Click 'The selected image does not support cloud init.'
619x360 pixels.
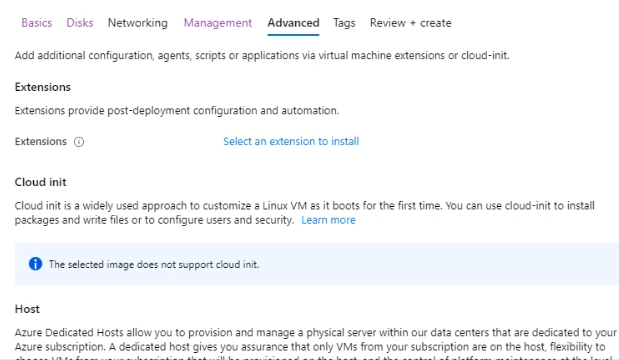[x=154, y=264]
